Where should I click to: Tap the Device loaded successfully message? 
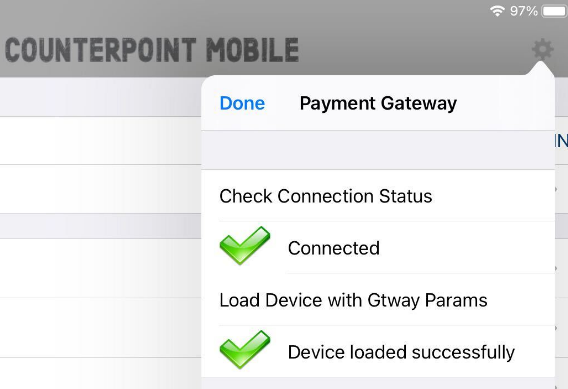click(x=401, y=352)
